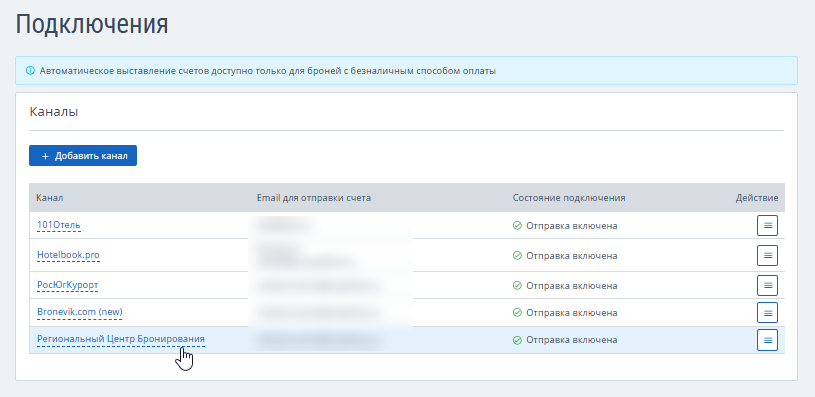The width and height of the screenshot is (815, 397).
Task: Click Отправка включена status in Bronevik.com (new) row
Action: 572,313
